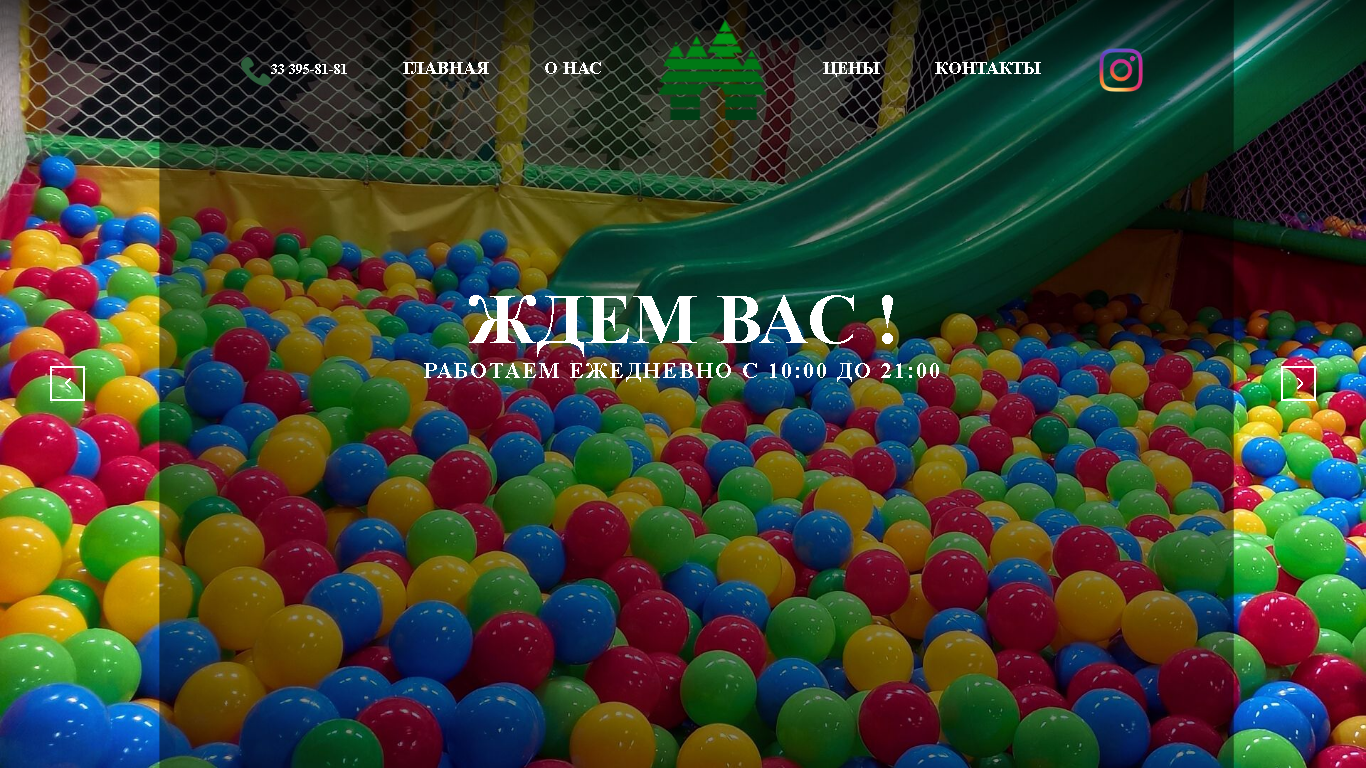The image size is (1366, 768).
Task: Open the КОНТАКТЫ page
Action: coord(988,68)
